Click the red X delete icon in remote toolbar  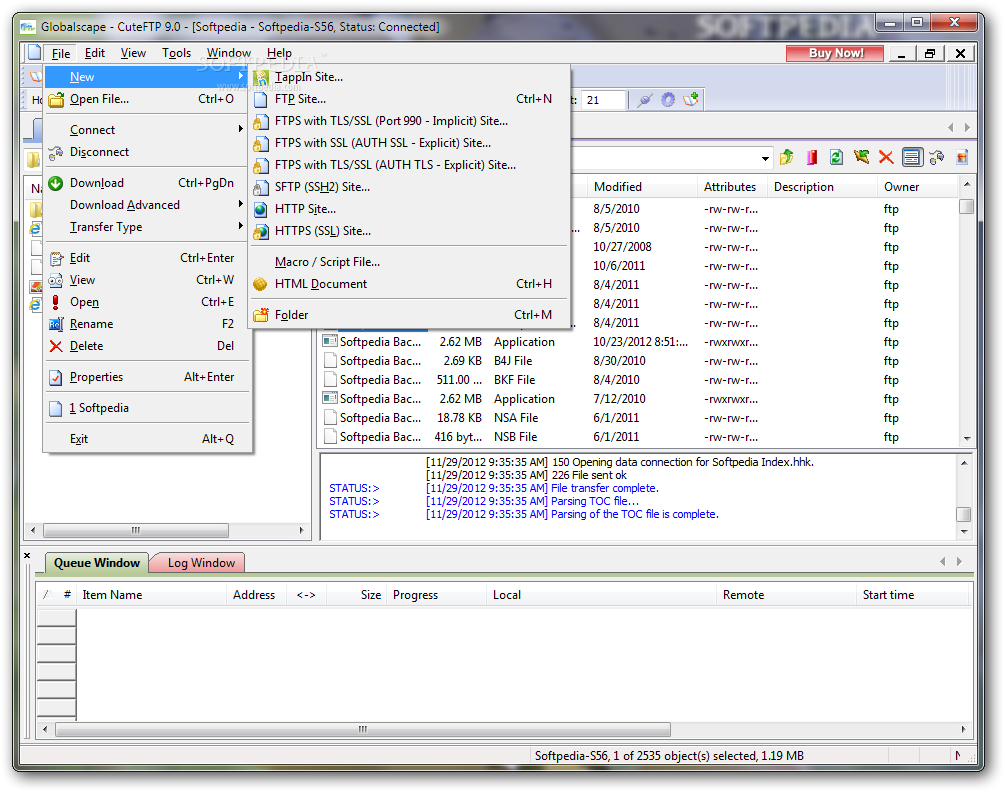pos(886,157)
